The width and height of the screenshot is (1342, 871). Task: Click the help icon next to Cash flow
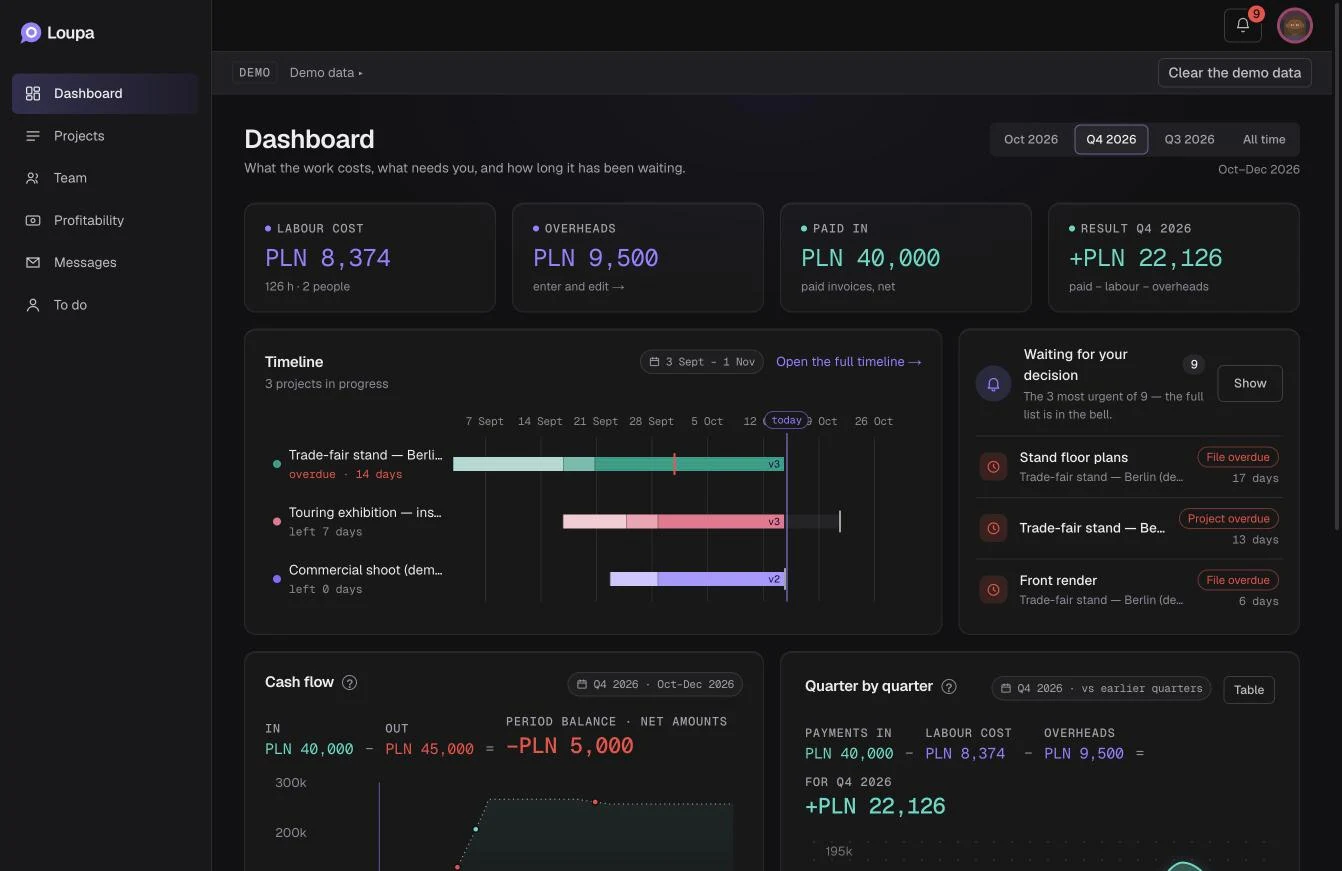click(x=349, y=683)
